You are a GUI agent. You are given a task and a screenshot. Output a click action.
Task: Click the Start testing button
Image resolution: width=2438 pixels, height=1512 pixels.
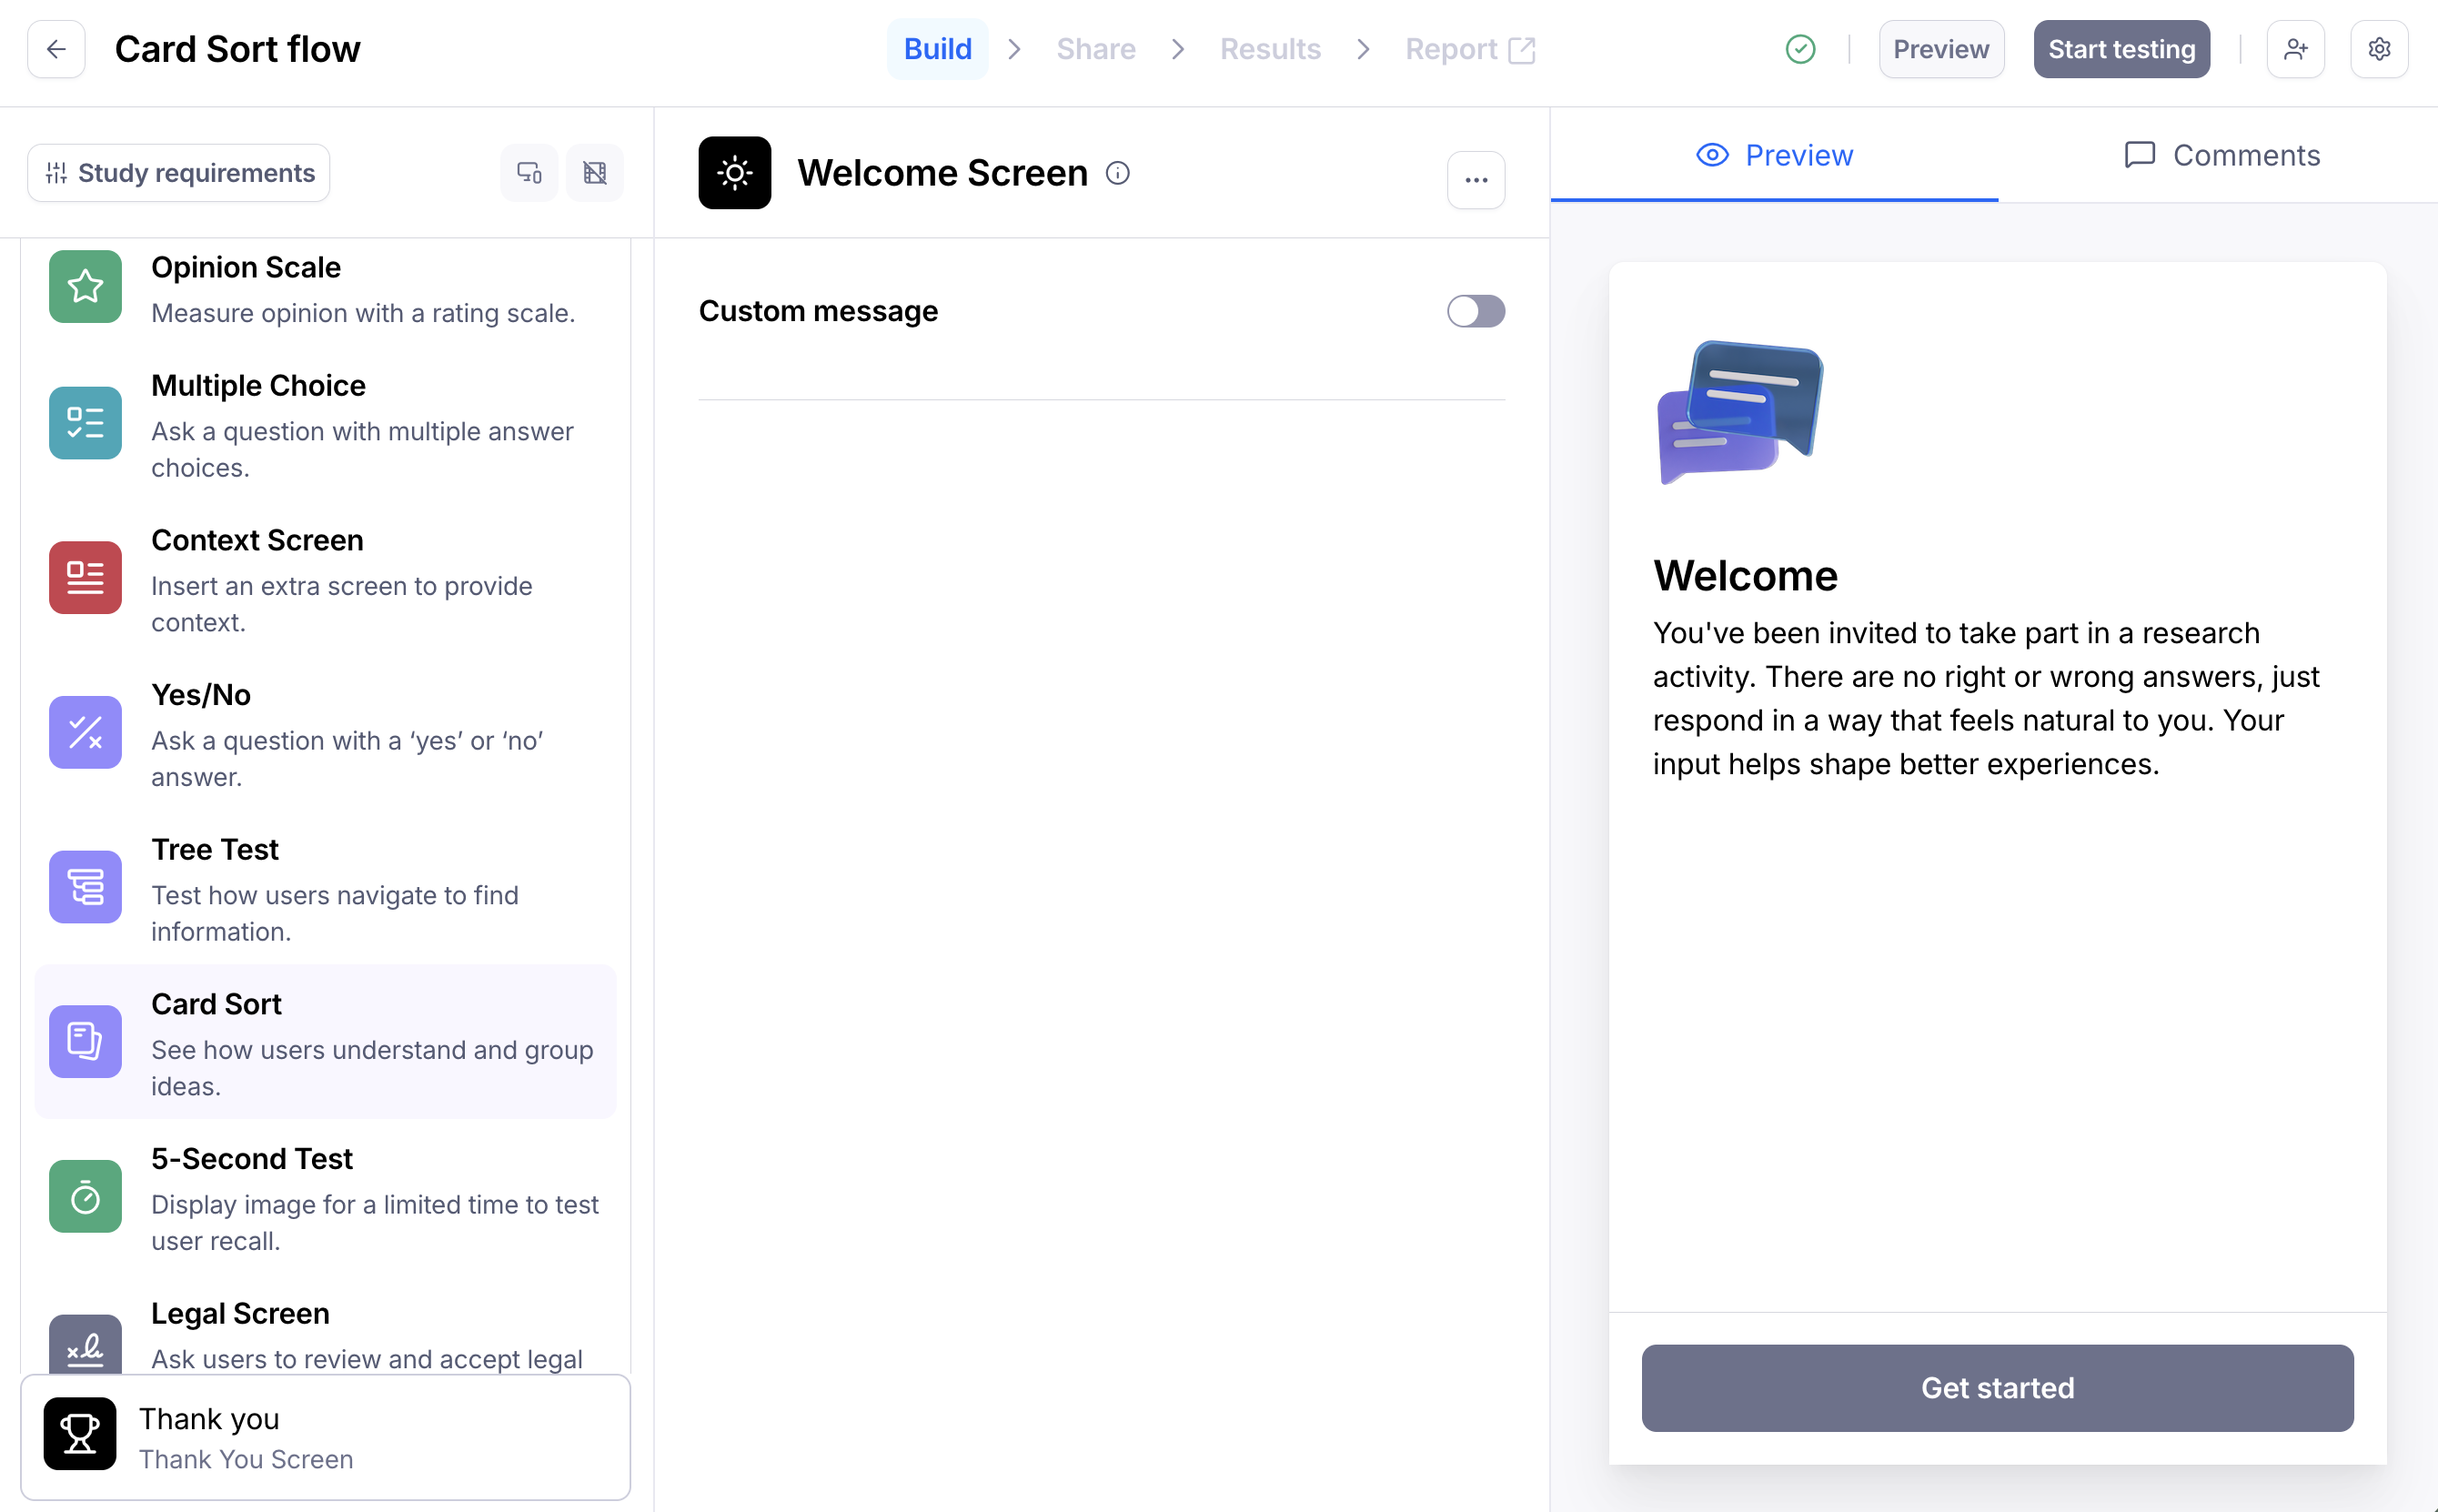point(2121,49)
